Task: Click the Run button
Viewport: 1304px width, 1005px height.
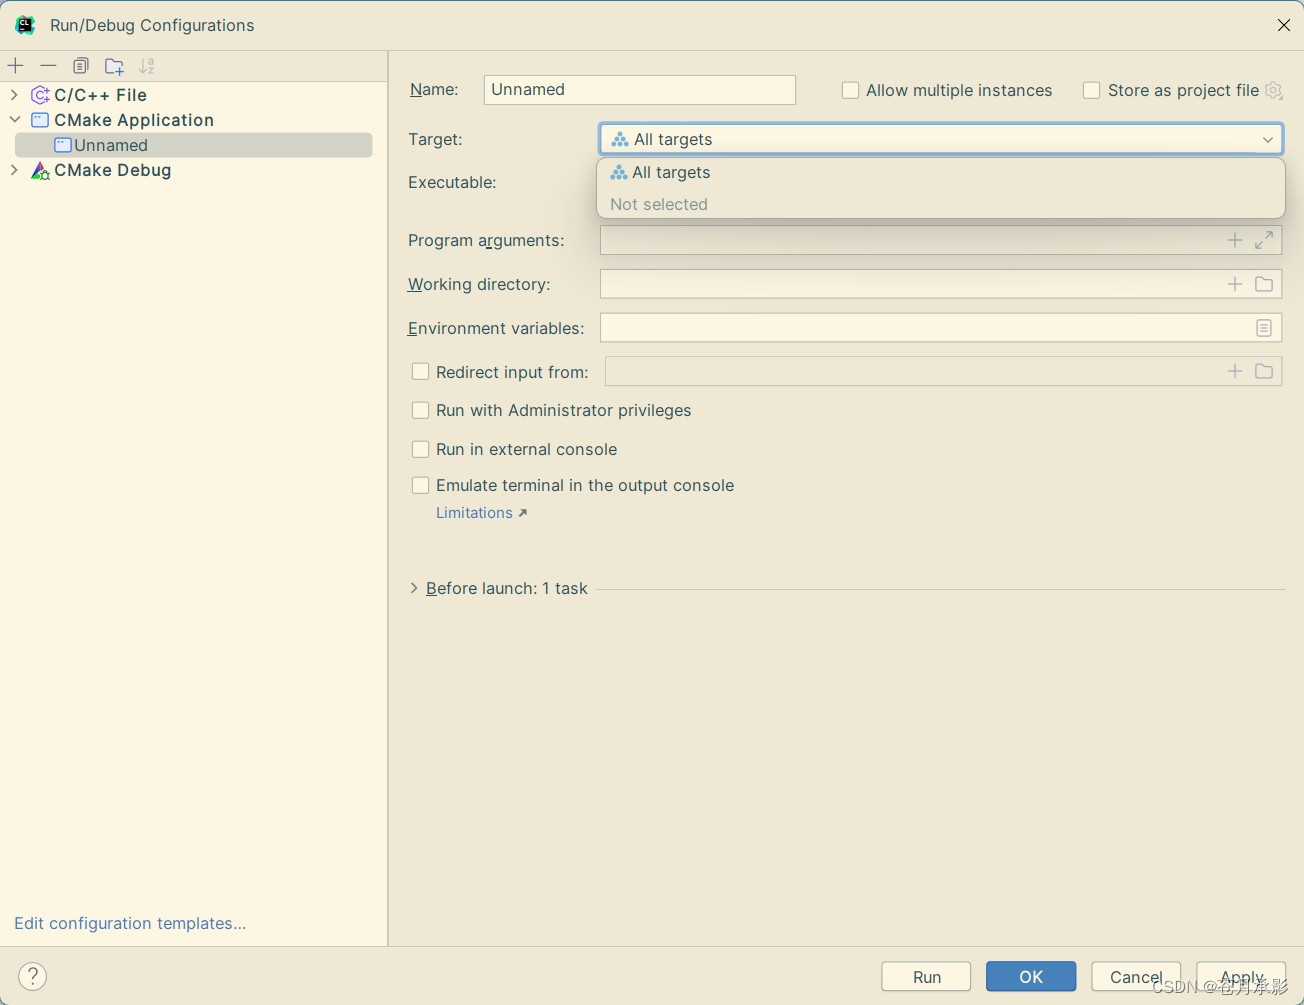Action: tap(926, 977)
